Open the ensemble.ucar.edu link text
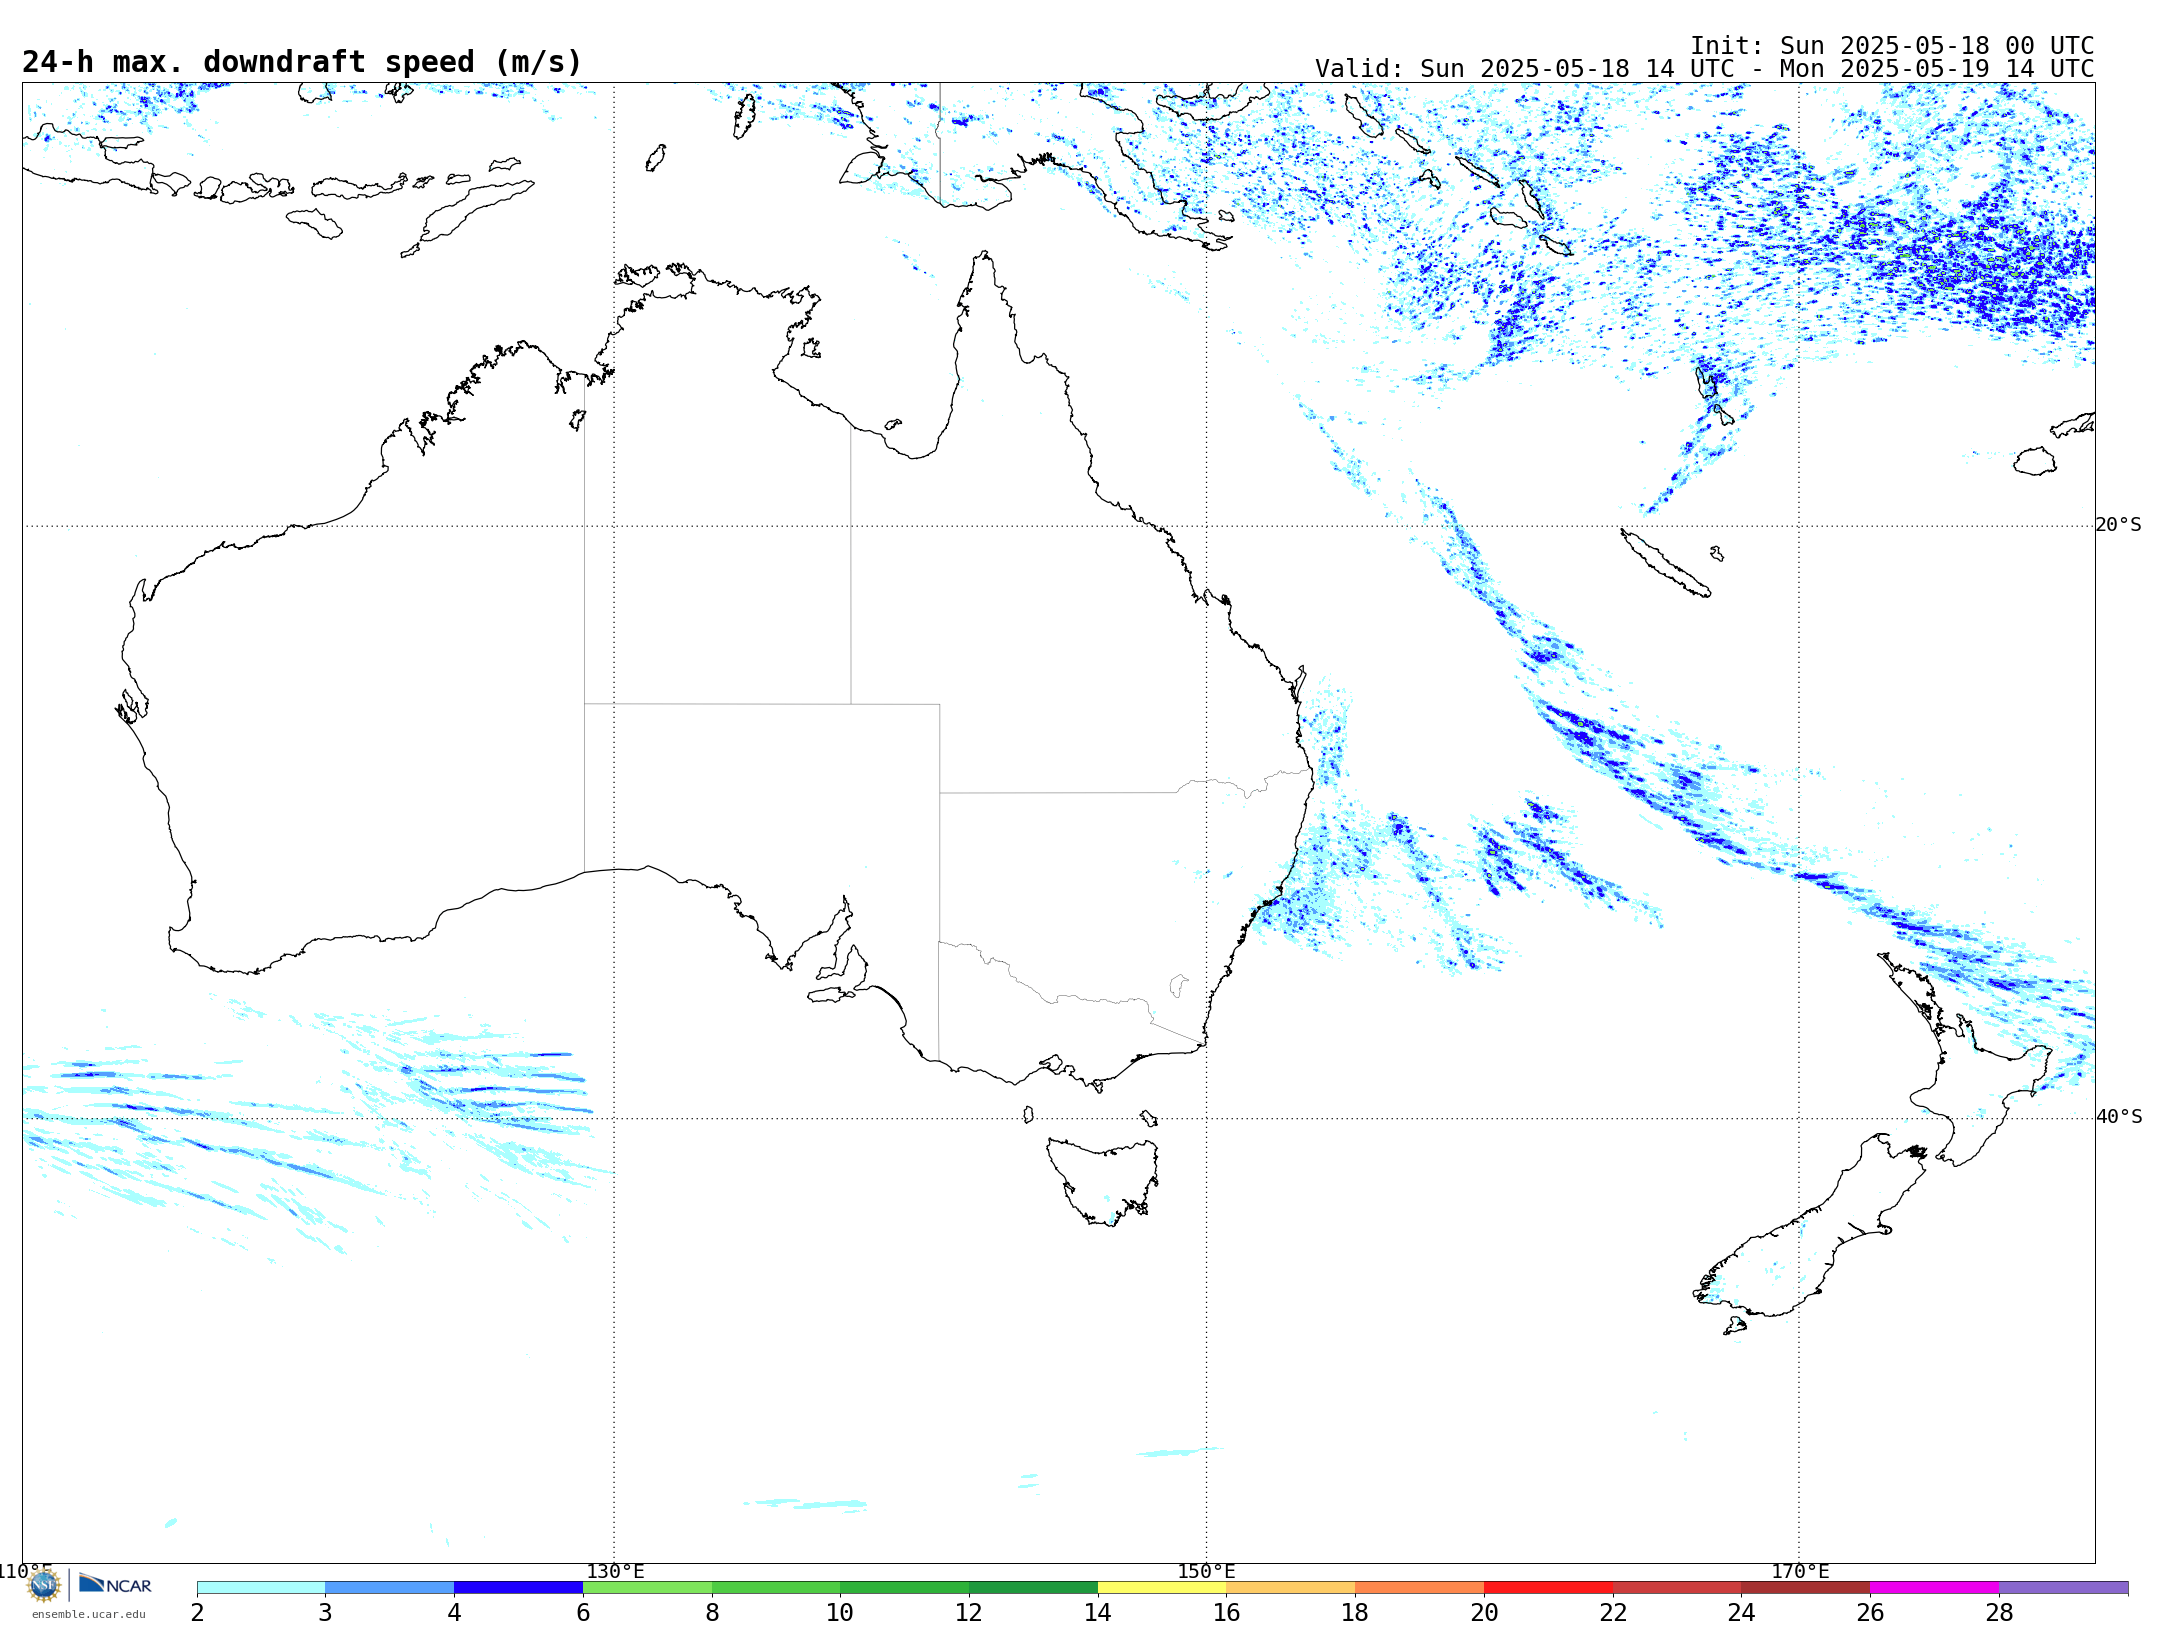Screen dimensions: 2160x1626 pos(88,1614)
